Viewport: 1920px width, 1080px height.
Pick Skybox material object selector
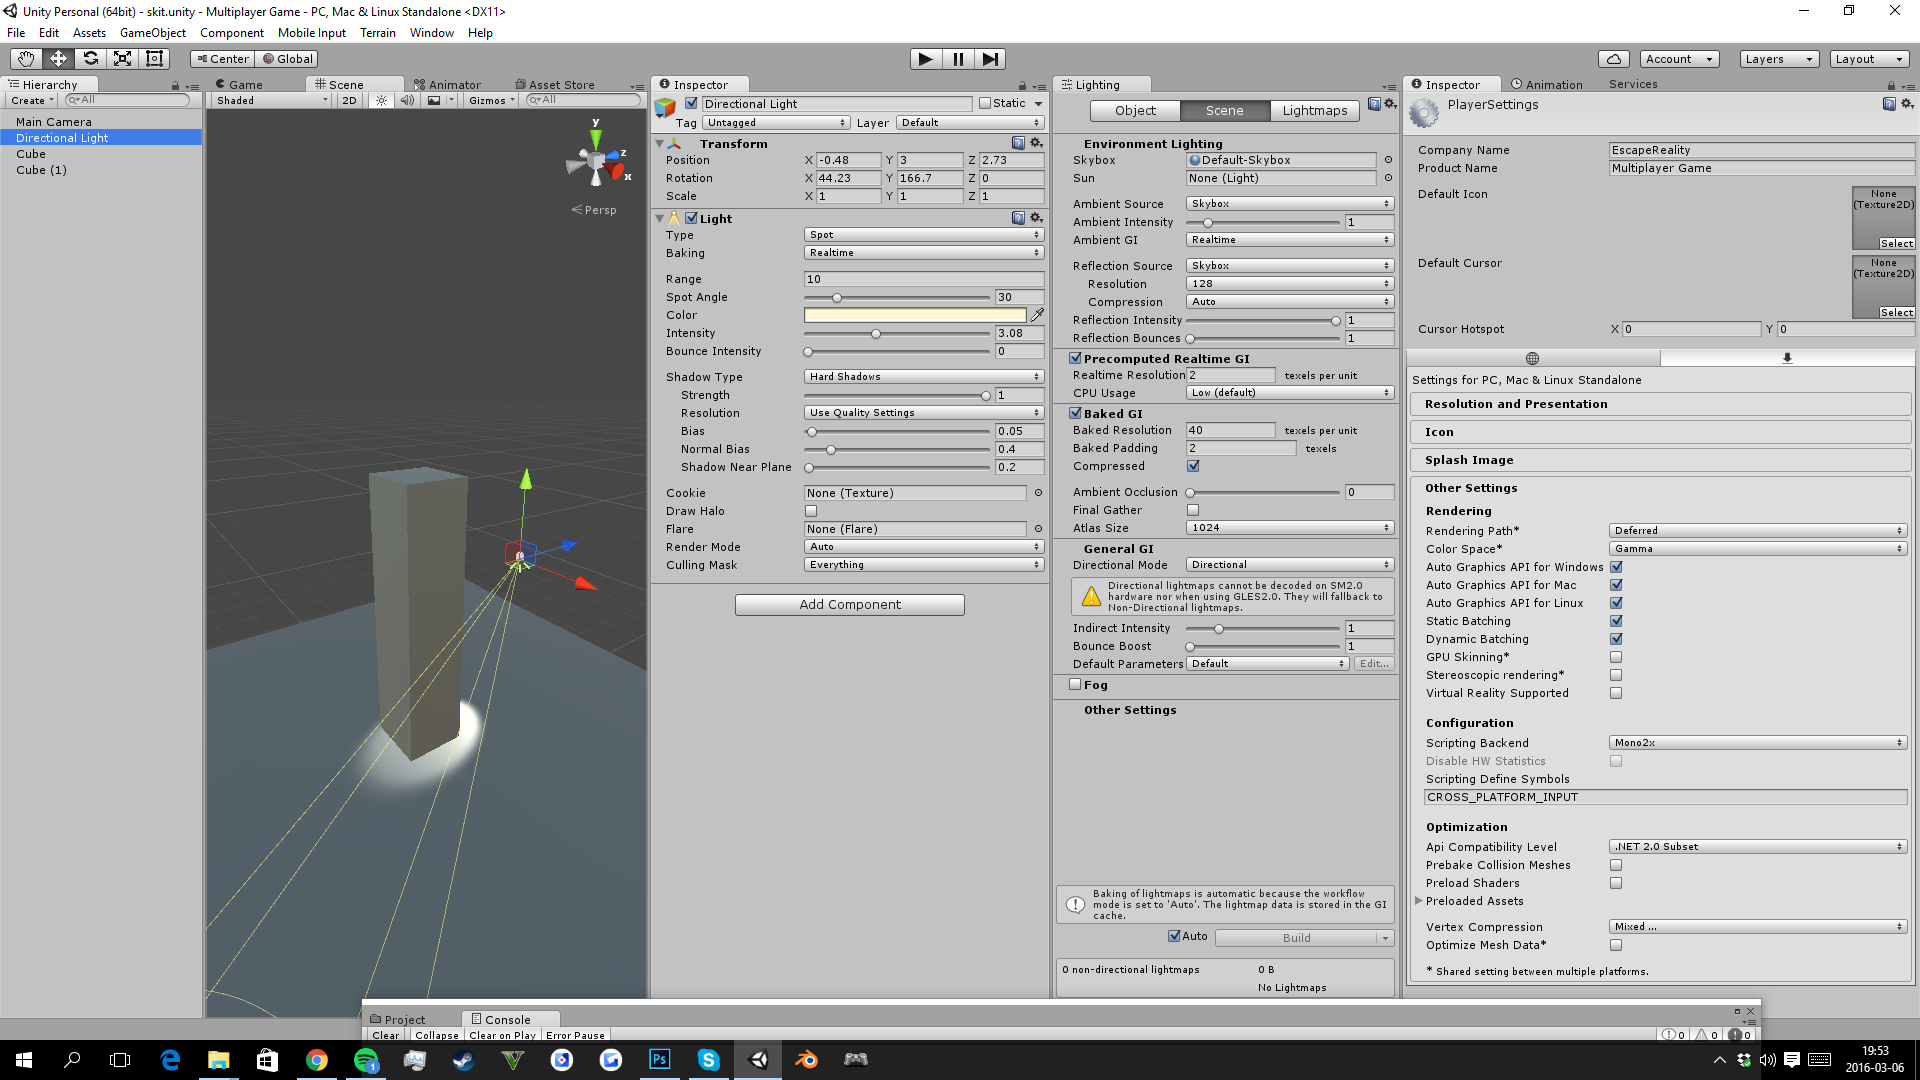point(1388,160)
